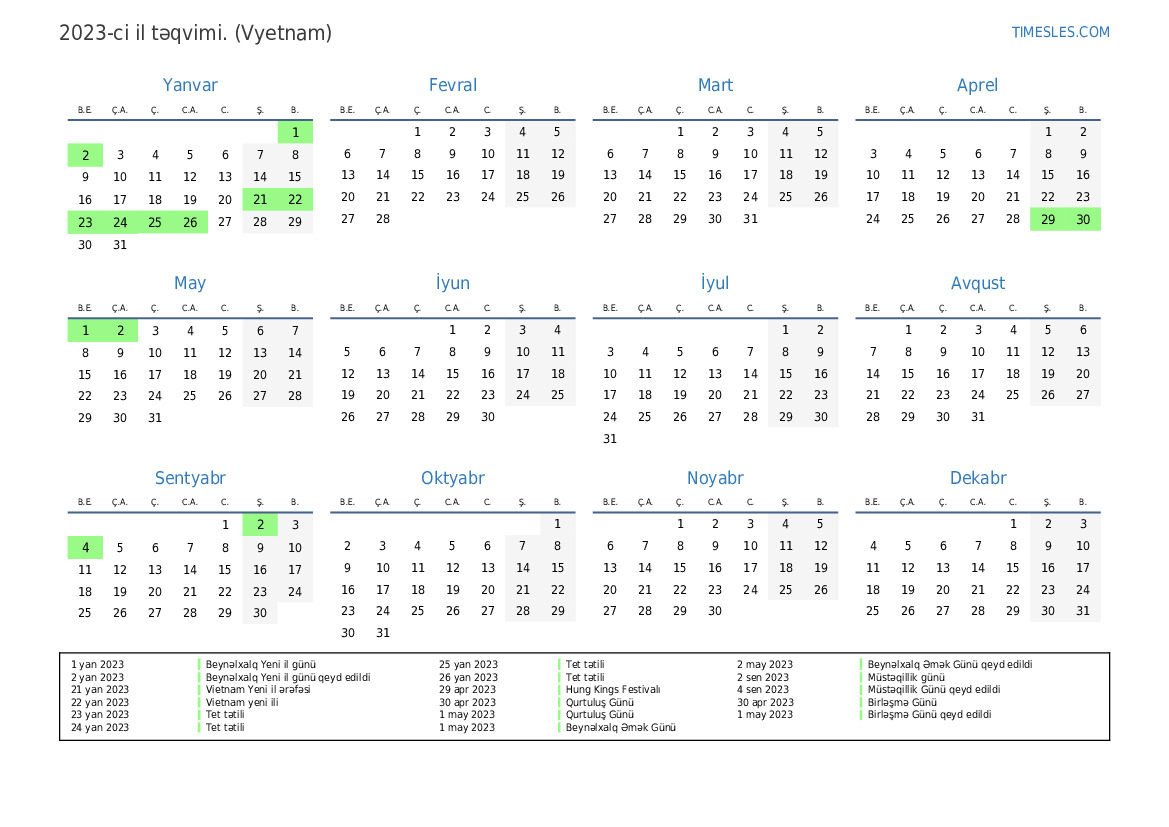Click the Dekabr month heading
The width and height of the screenshot is (1169, 827).
coord(977,479)
